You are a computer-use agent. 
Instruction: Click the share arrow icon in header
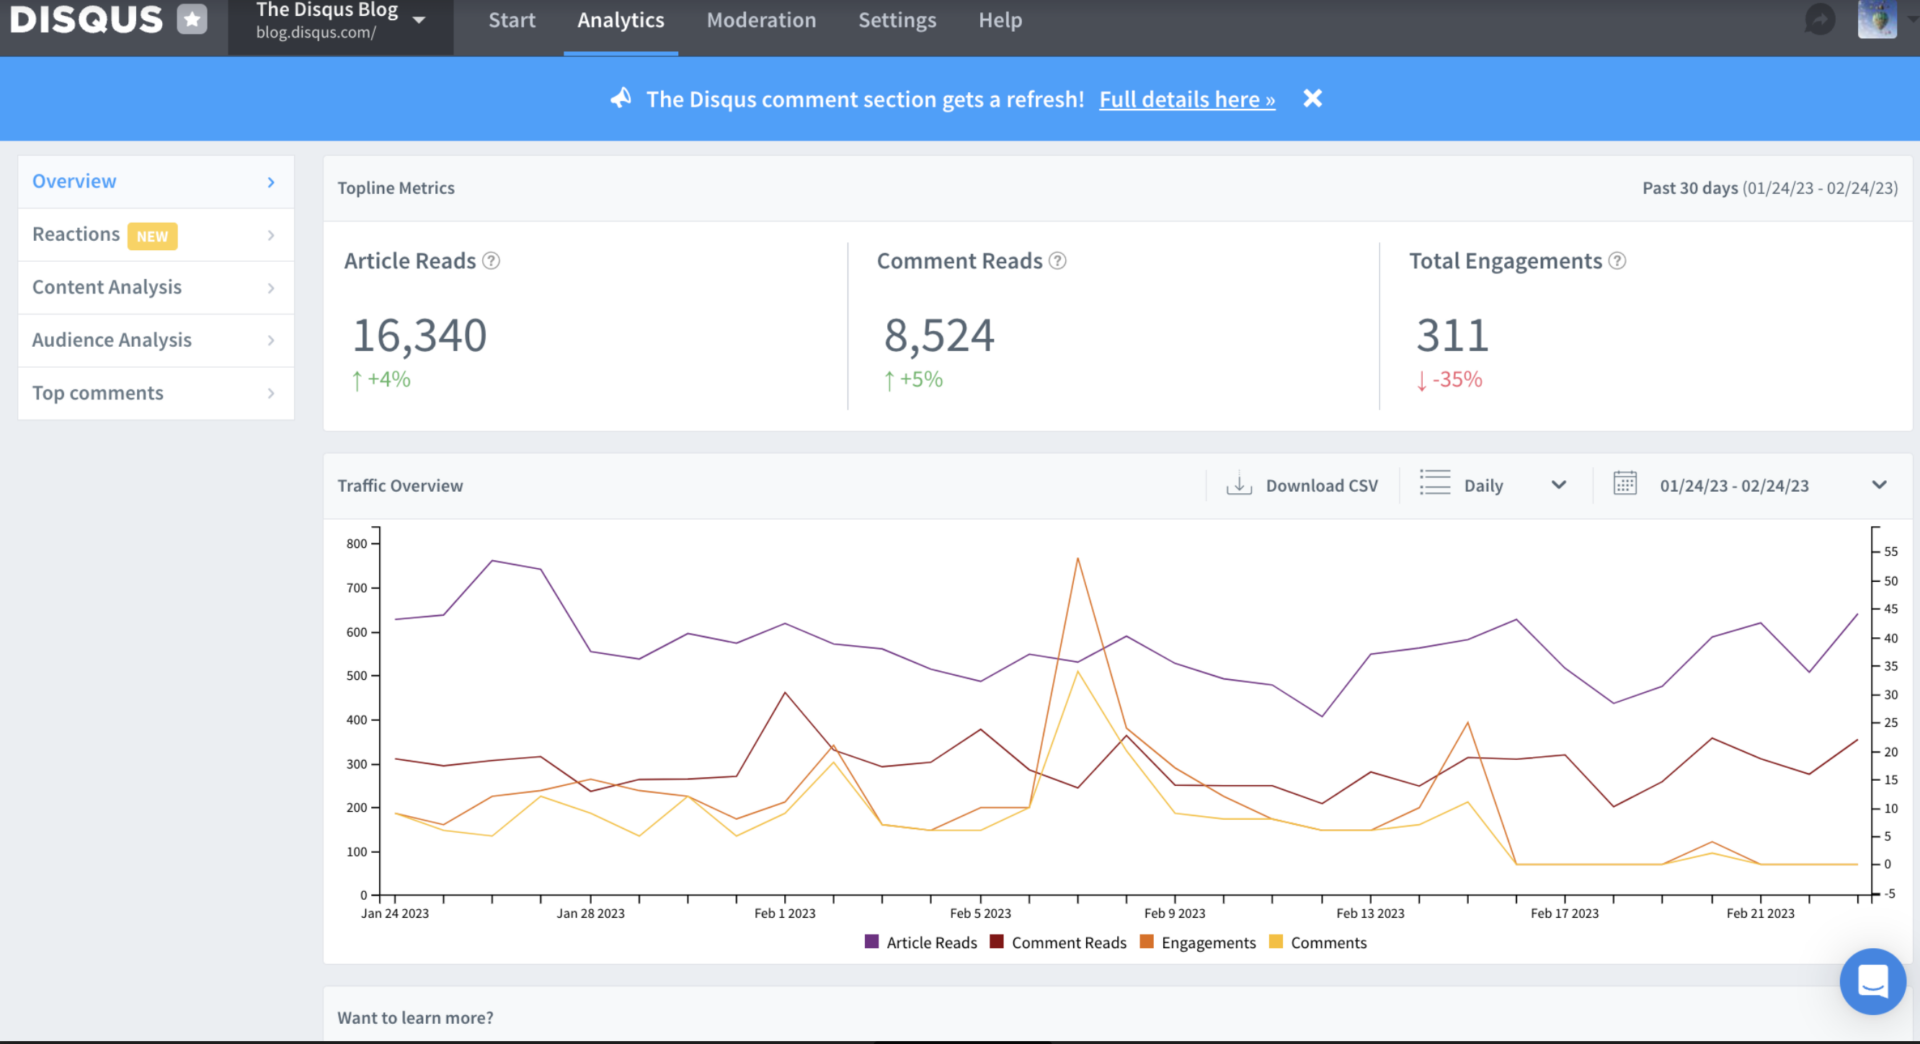1819,20
